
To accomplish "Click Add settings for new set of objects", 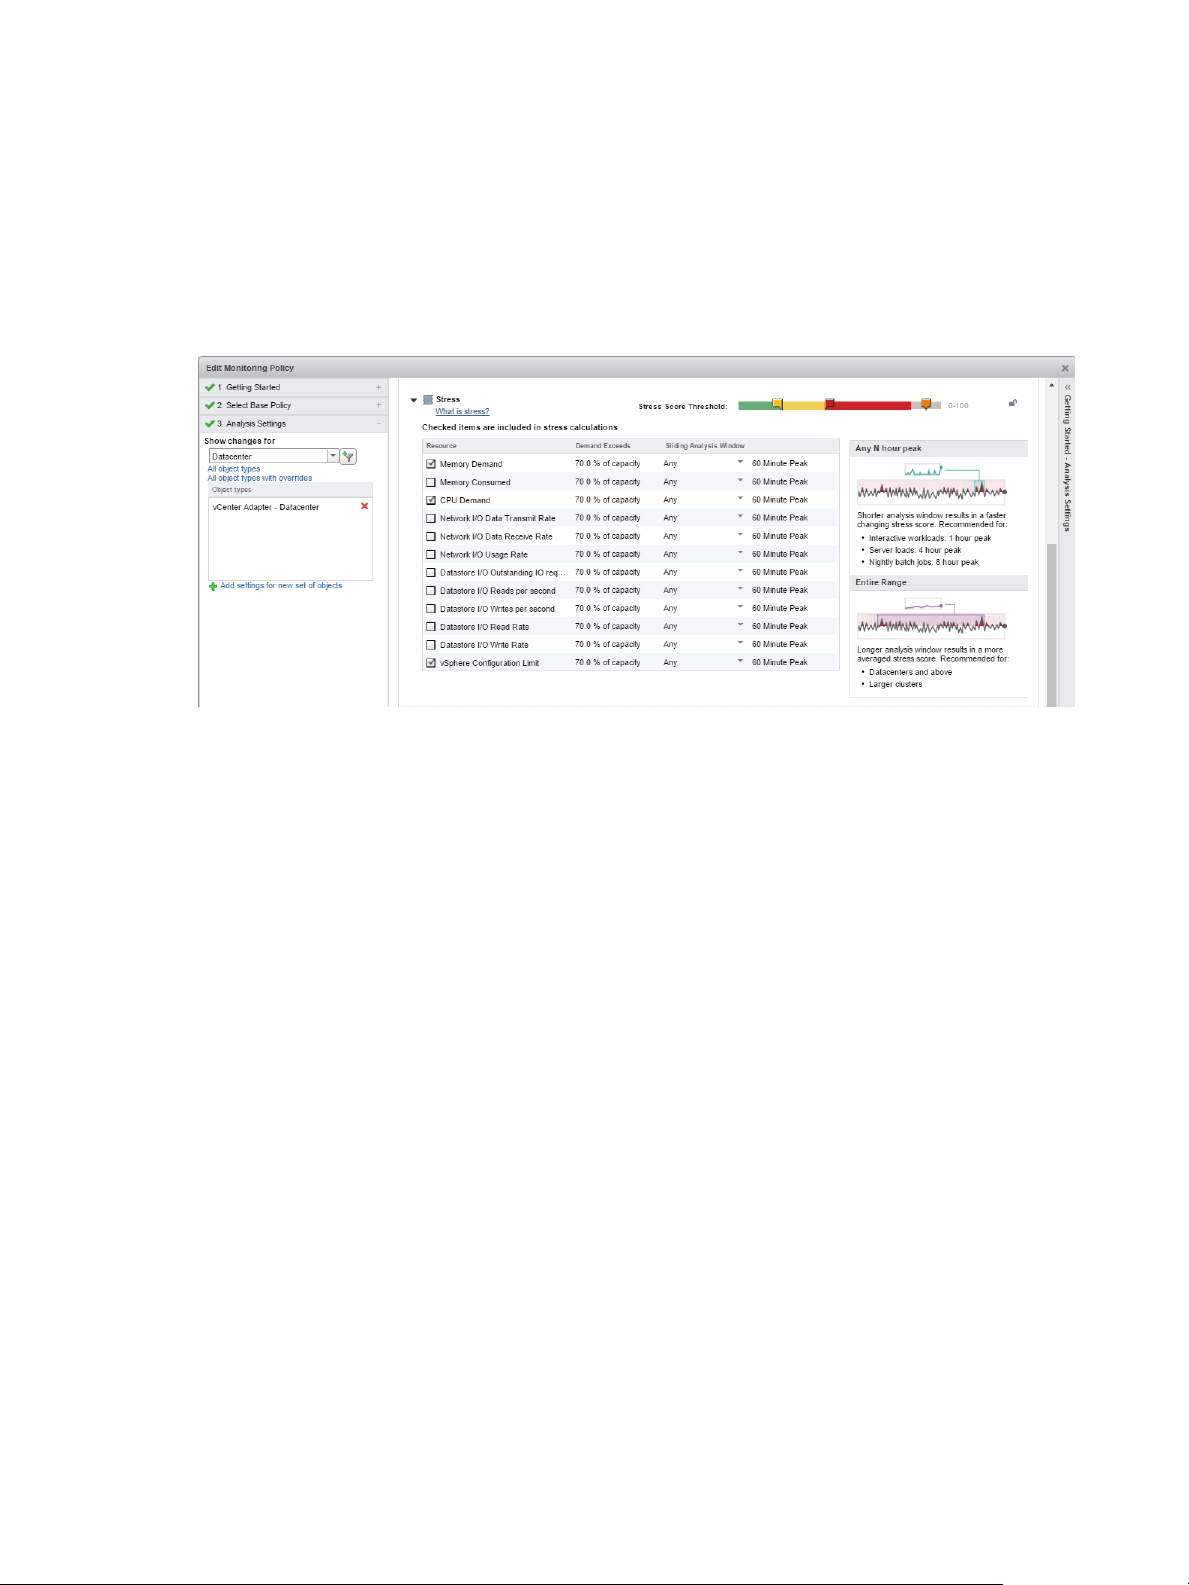I will tap(281, 586).
